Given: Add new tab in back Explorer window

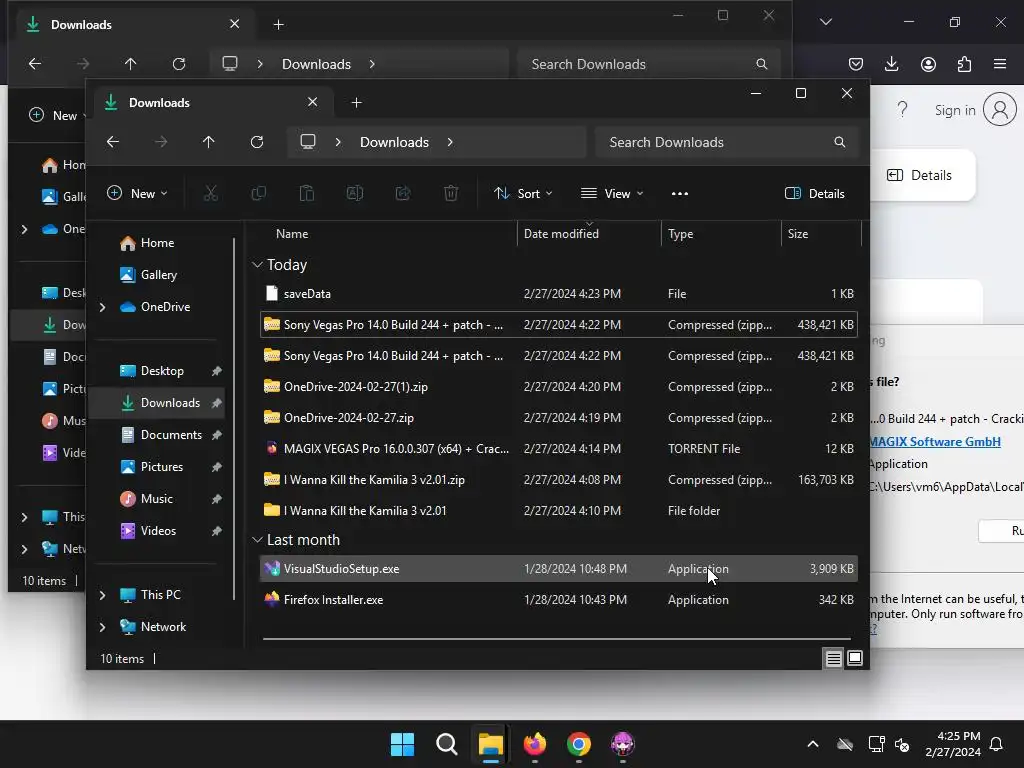Looking at the screenshot, I should pyautogui.click(x=278, y=25).
